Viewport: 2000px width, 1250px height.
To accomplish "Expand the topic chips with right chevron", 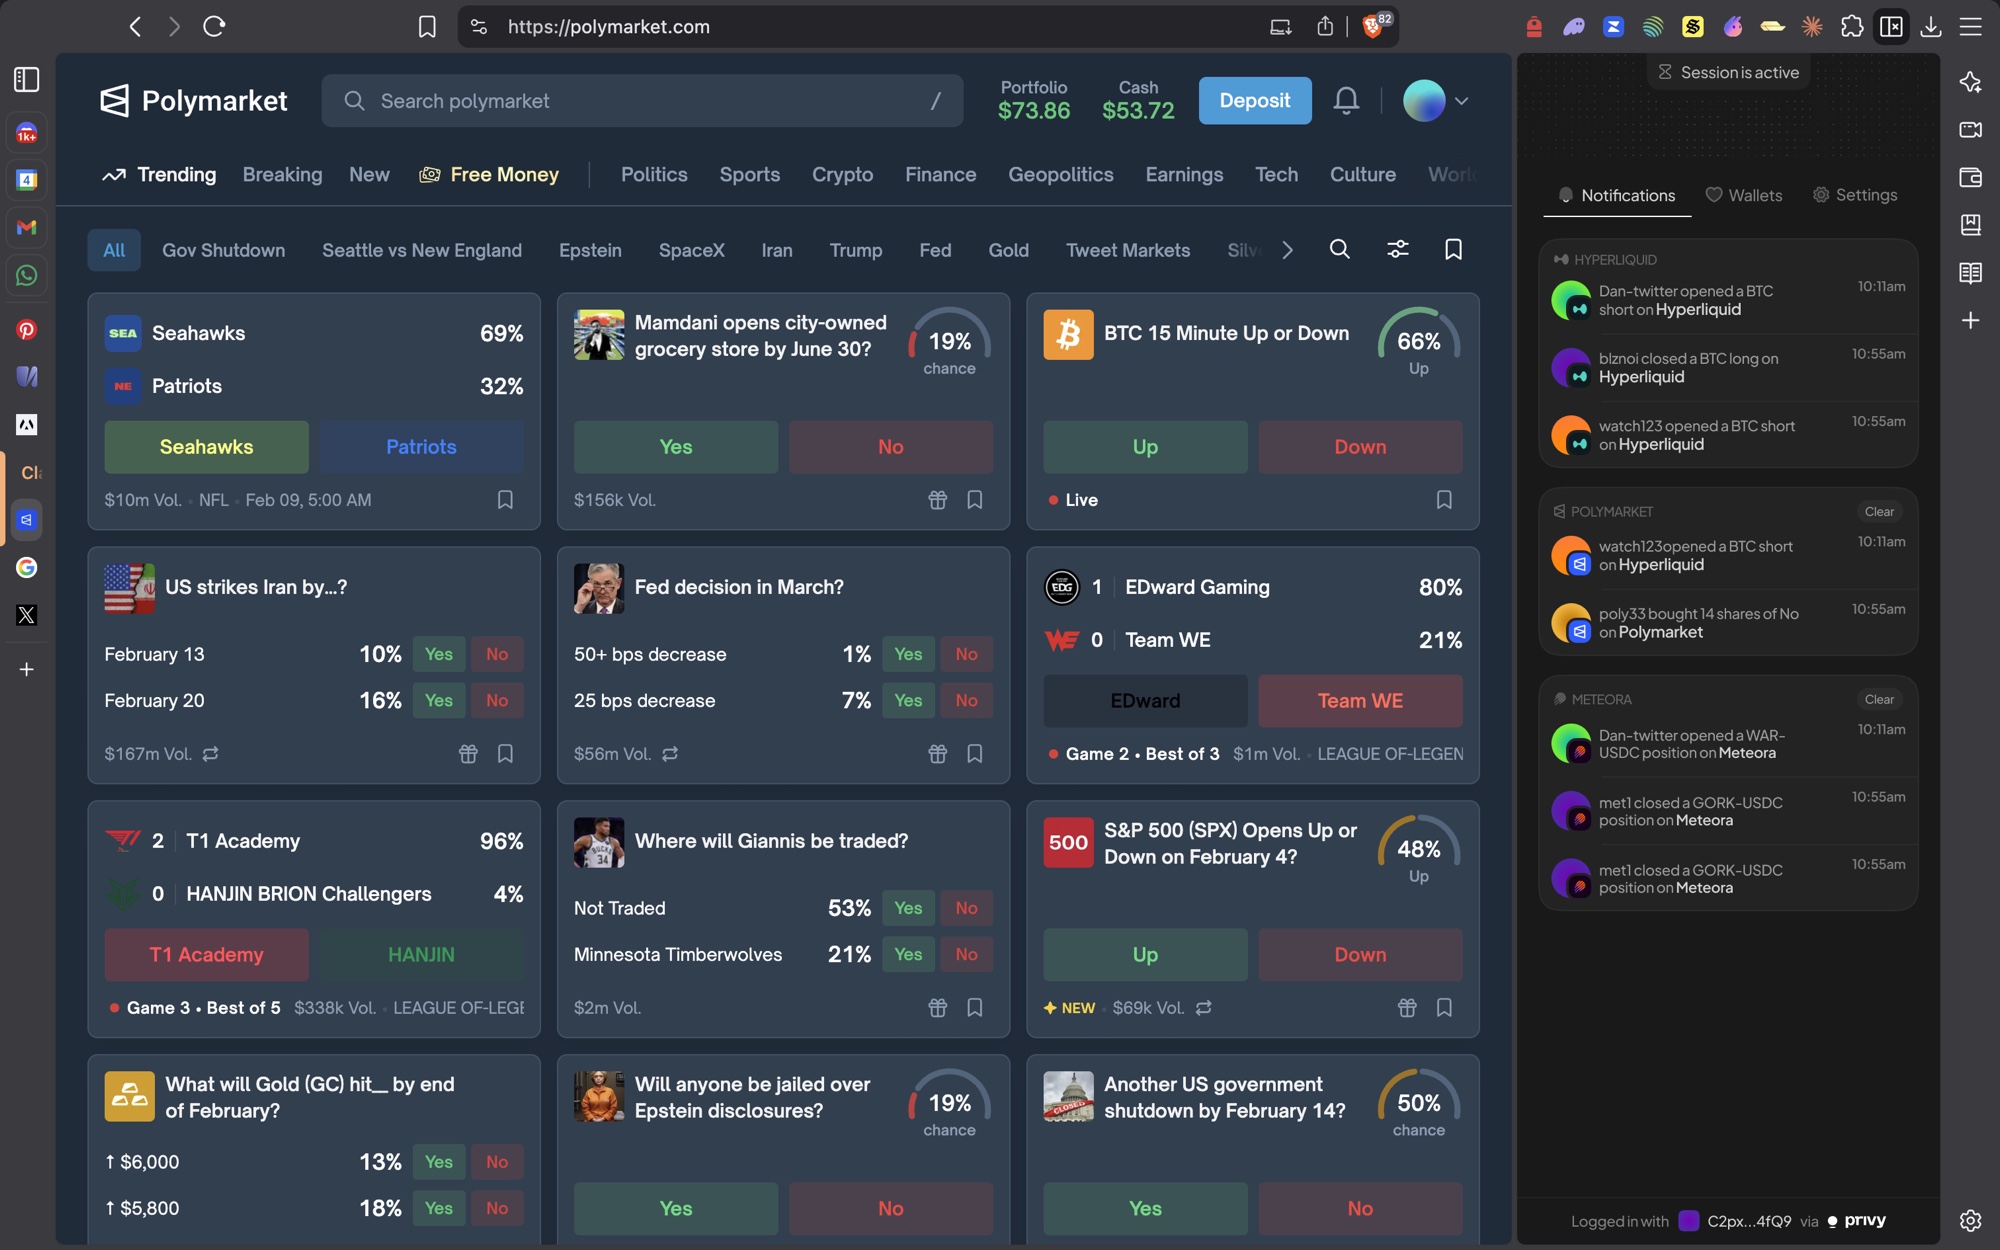I will [1287, 250].
